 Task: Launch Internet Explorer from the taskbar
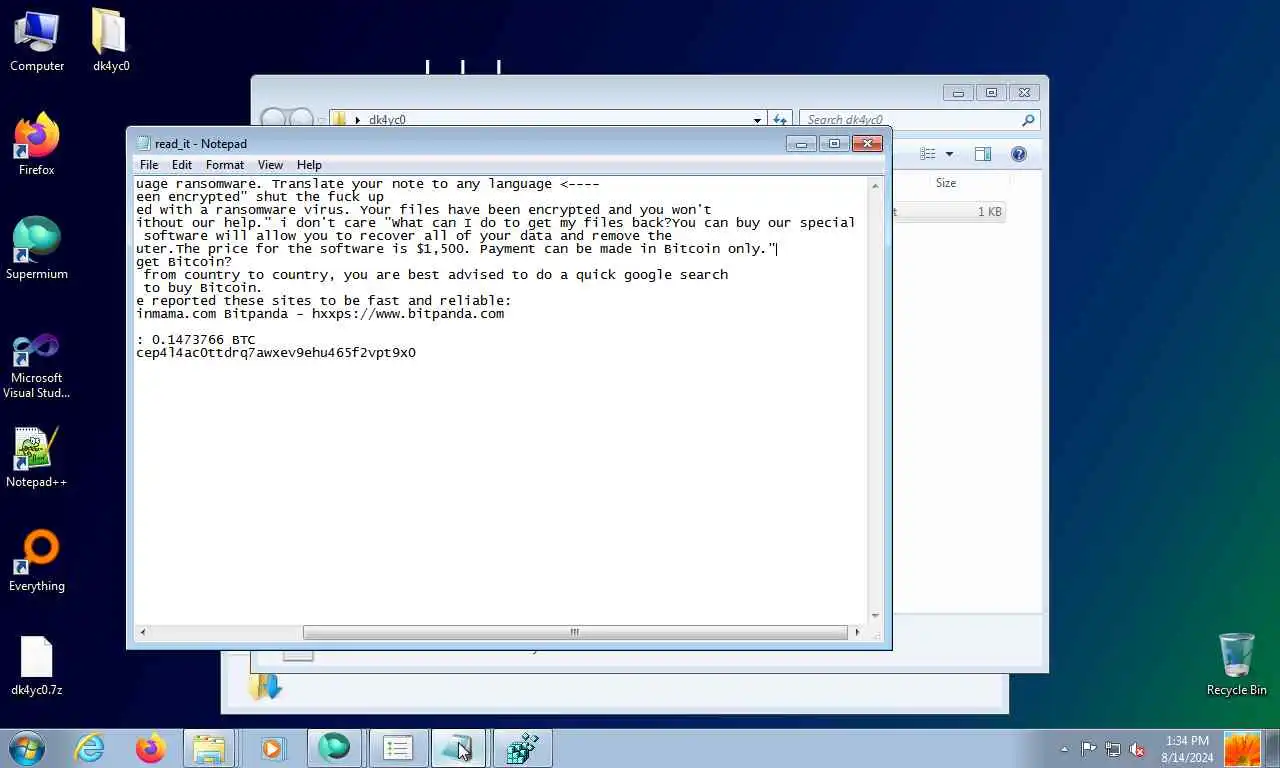point(90,748)
